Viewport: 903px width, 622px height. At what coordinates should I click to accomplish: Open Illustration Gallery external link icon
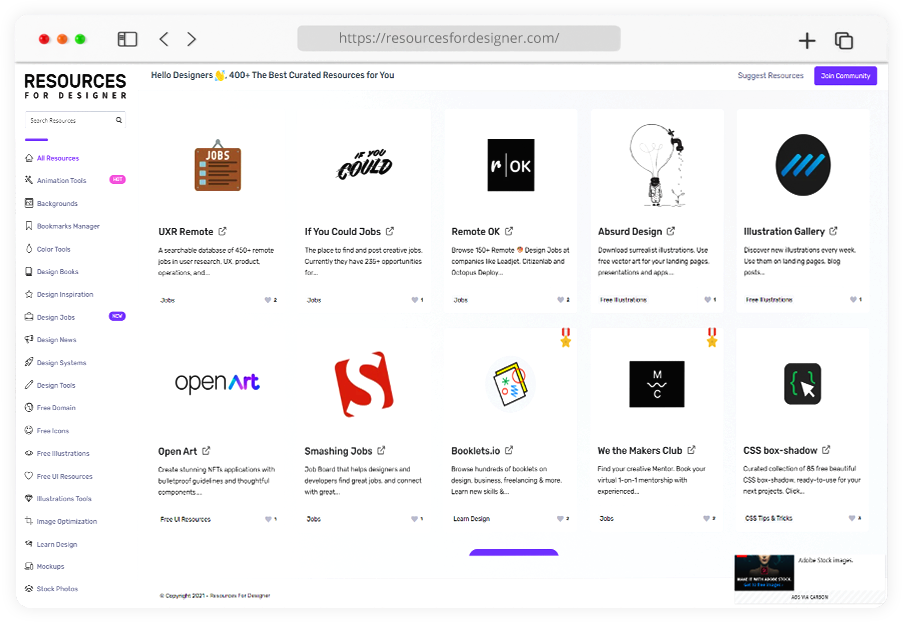pyautogui.click(x=833, y=231)
